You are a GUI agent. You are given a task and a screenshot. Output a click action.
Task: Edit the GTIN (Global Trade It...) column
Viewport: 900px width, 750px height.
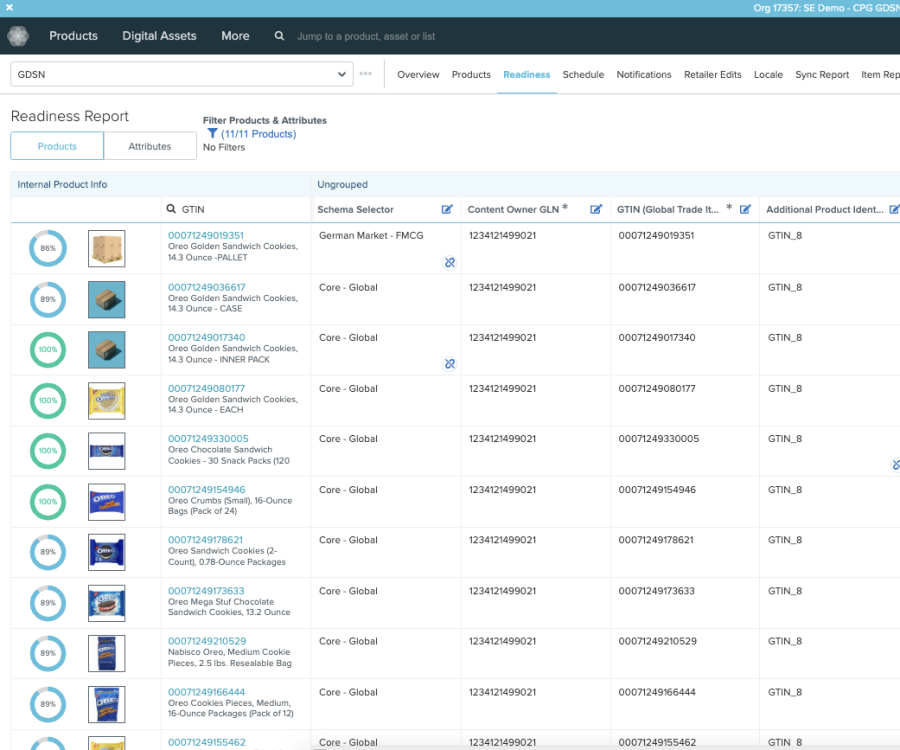tap(745, 209)
